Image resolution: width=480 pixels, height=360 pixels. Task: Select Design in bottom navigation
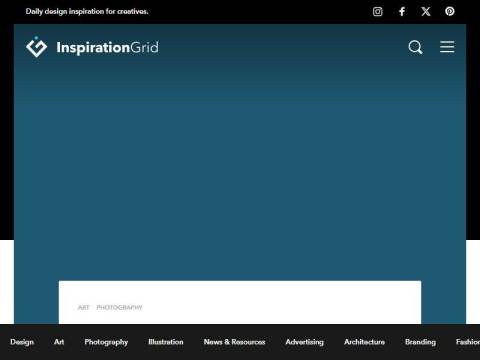(x=22, y=342)
